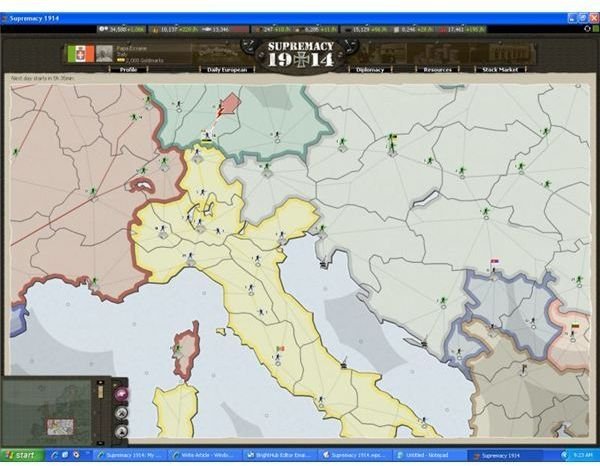The width and height of the screenshot is (600, 466).
Task: Open the Resources tab
Action: pyautogui.click(x=438, y=70)
